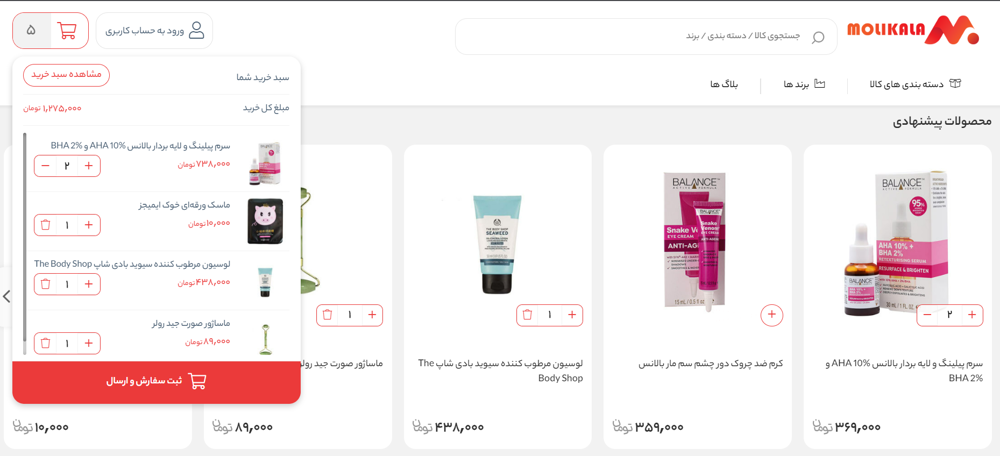The image size is (1000, 456).
Task: Increase pig mask quantity in cart popup
Action: [89, 225]
